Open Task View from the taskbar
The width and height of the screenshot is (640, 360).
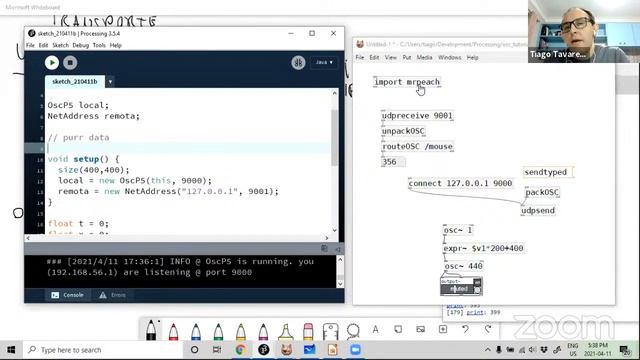tap(217, 350)
